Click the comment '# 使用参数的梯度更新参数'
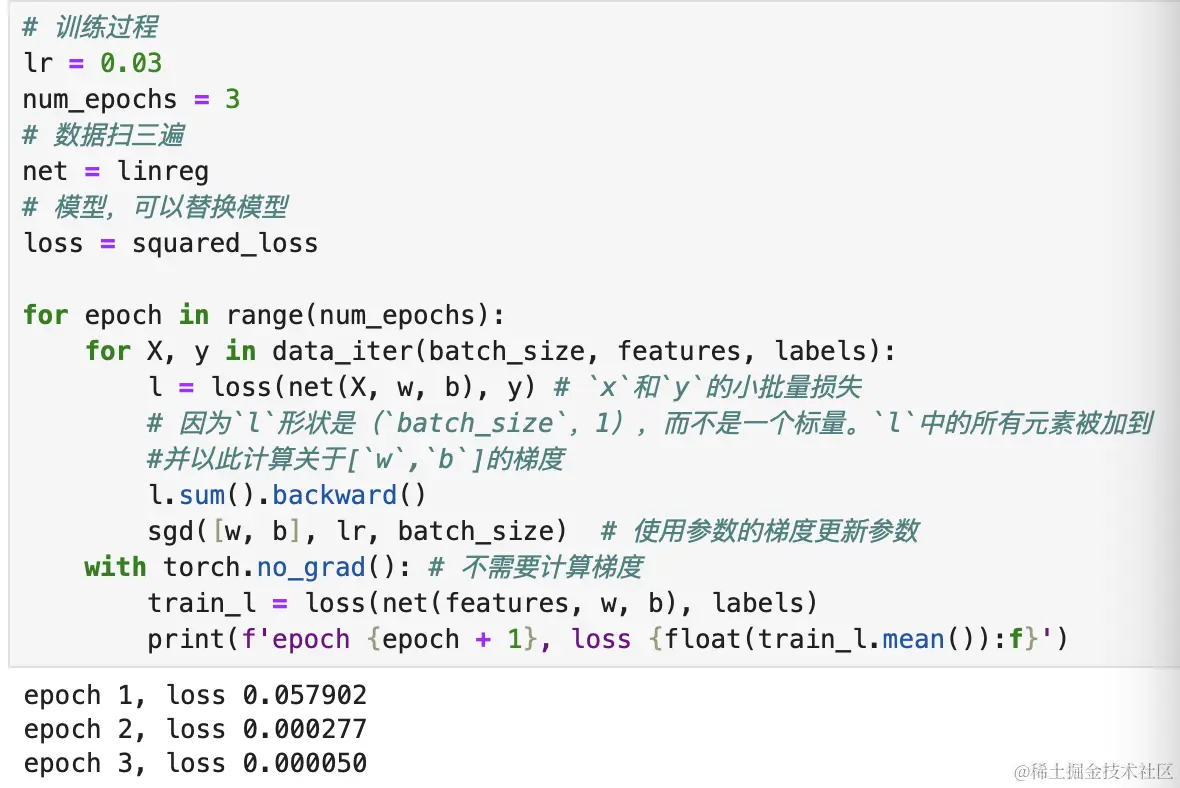Image resolution: width=1180 pixels, height=788 pixels. (x=760, y=531)
